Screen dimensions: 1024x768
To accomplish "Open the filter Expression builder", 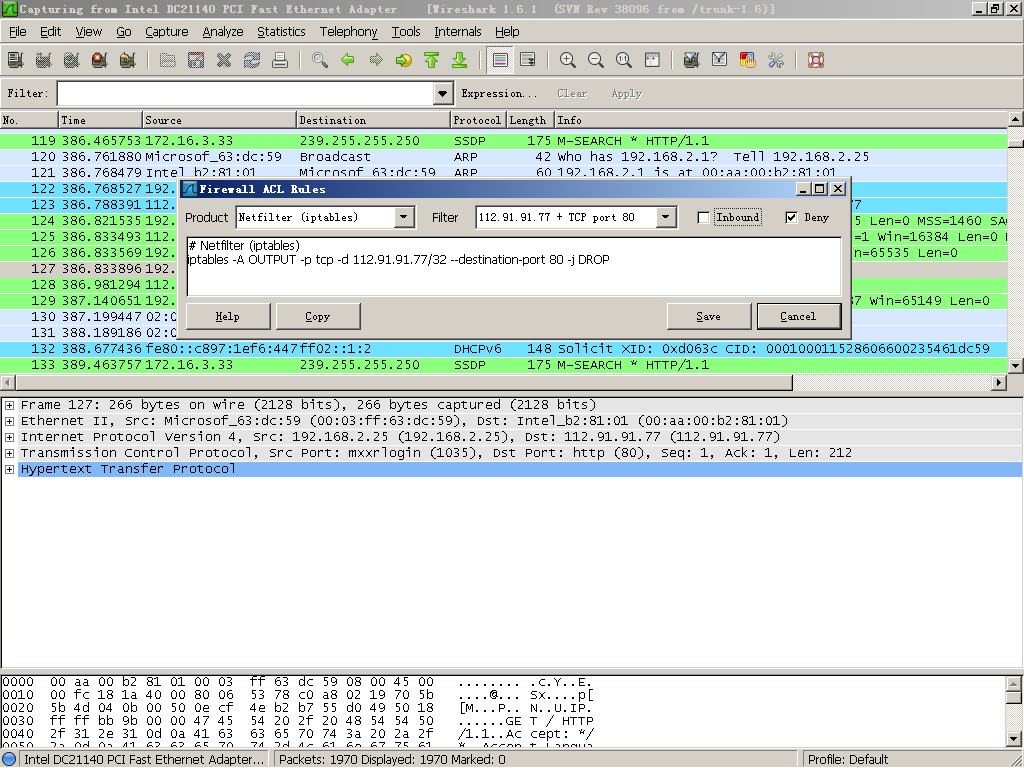I will (499, 93).
